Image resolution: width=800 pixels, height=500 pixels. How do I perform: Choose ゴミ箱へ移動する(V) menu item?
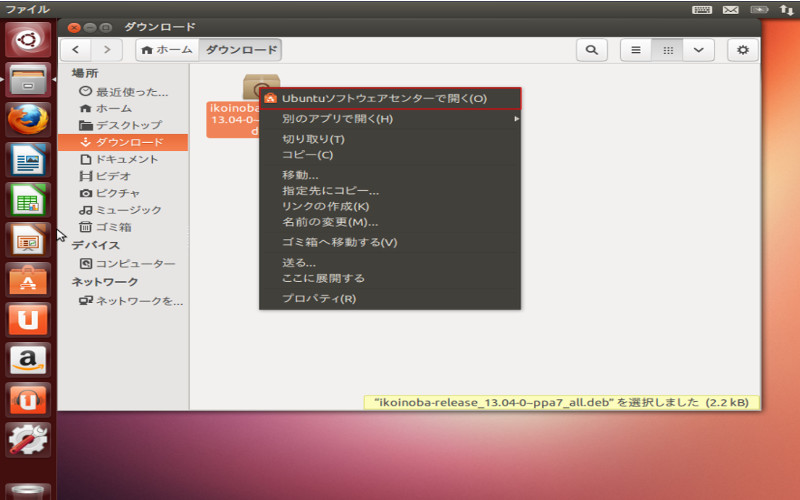click(x=390, y=242)
